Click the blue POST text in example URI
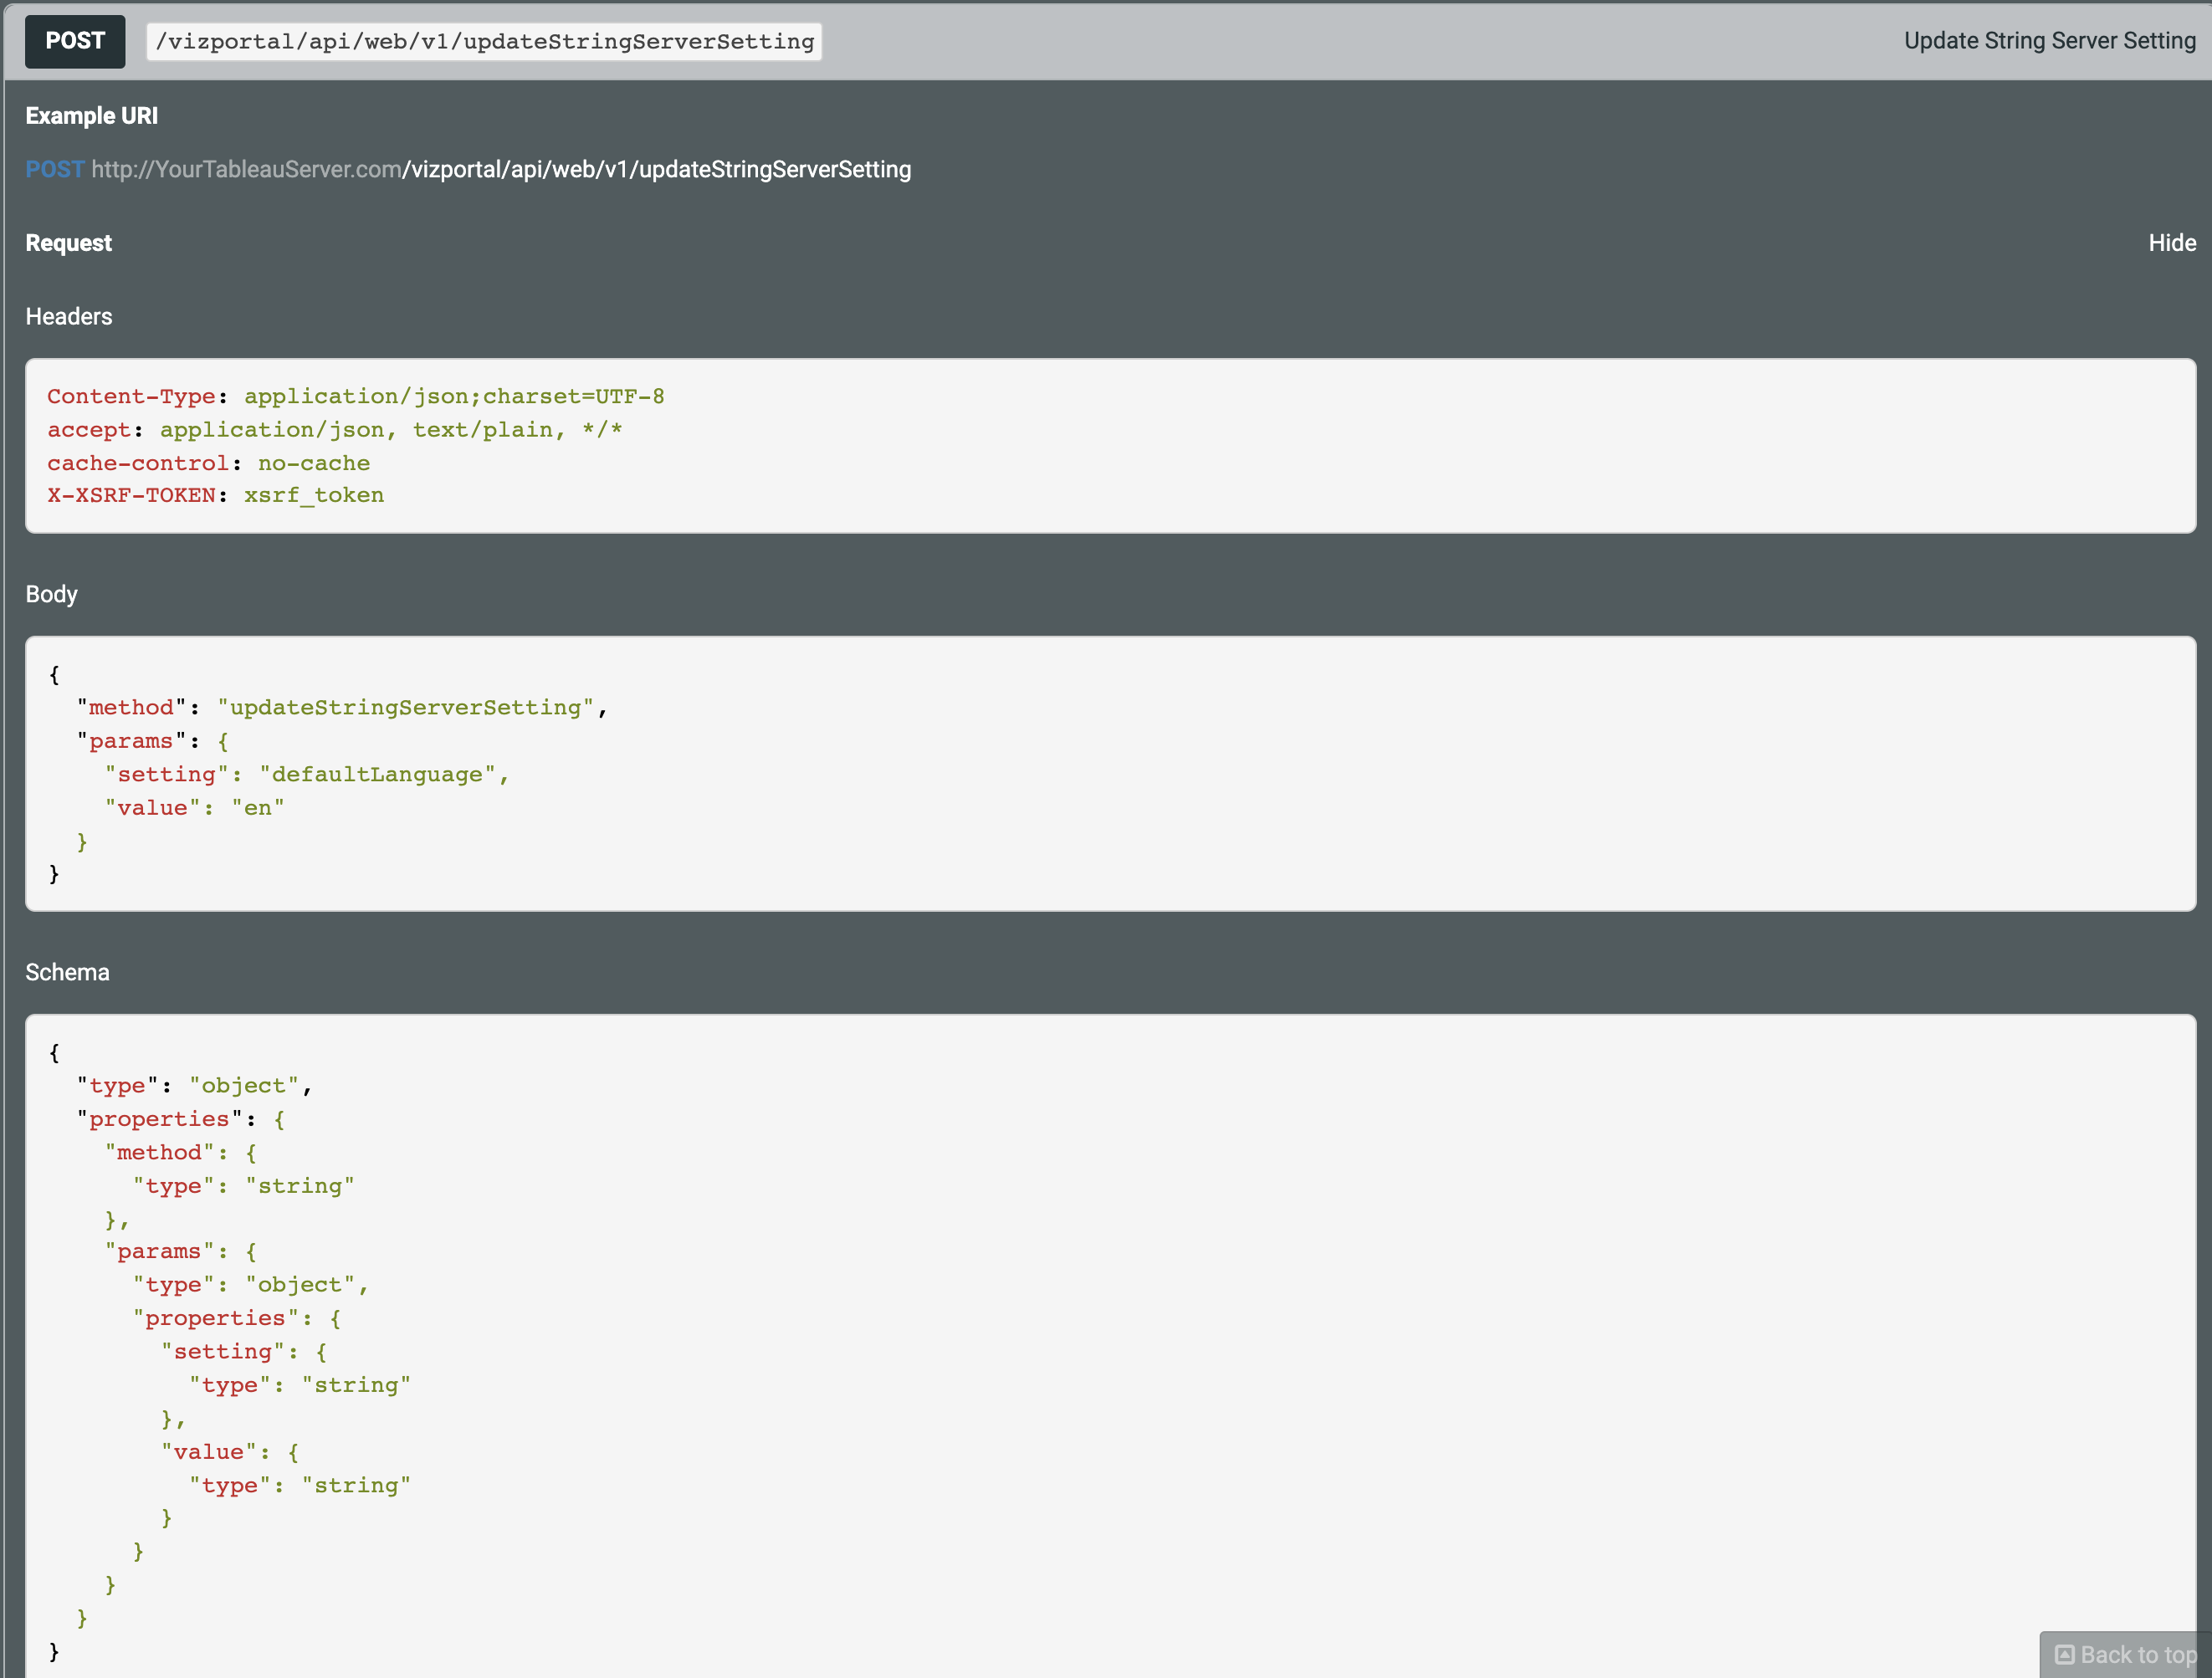The height and width of the screenshot is (1678, 2212). [54, 169]
